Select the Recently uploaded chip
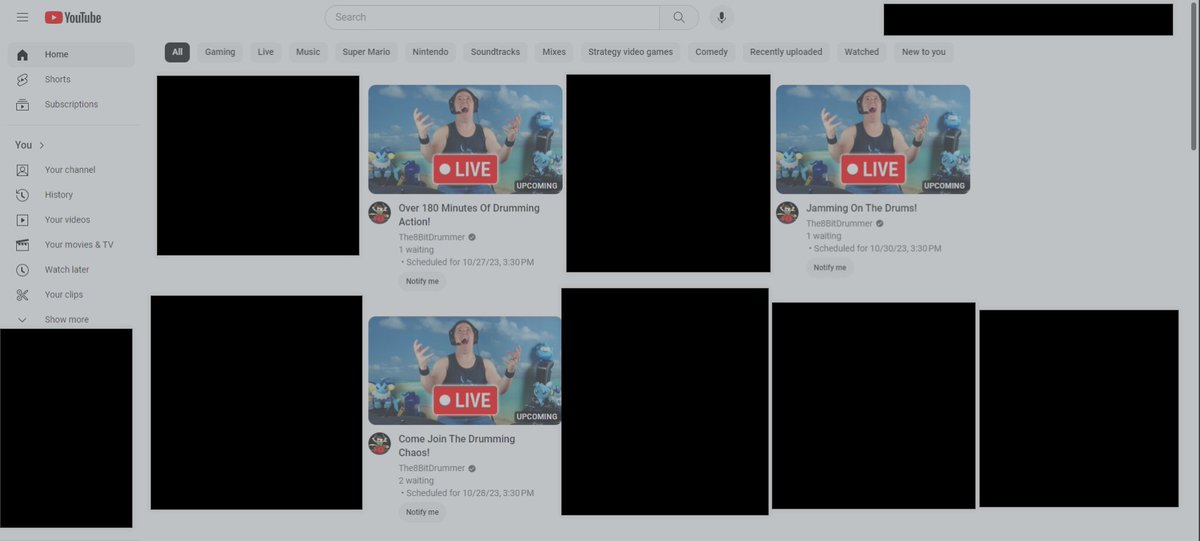Viewport: 1200px width, 541px height. click(x=786, y=52)
